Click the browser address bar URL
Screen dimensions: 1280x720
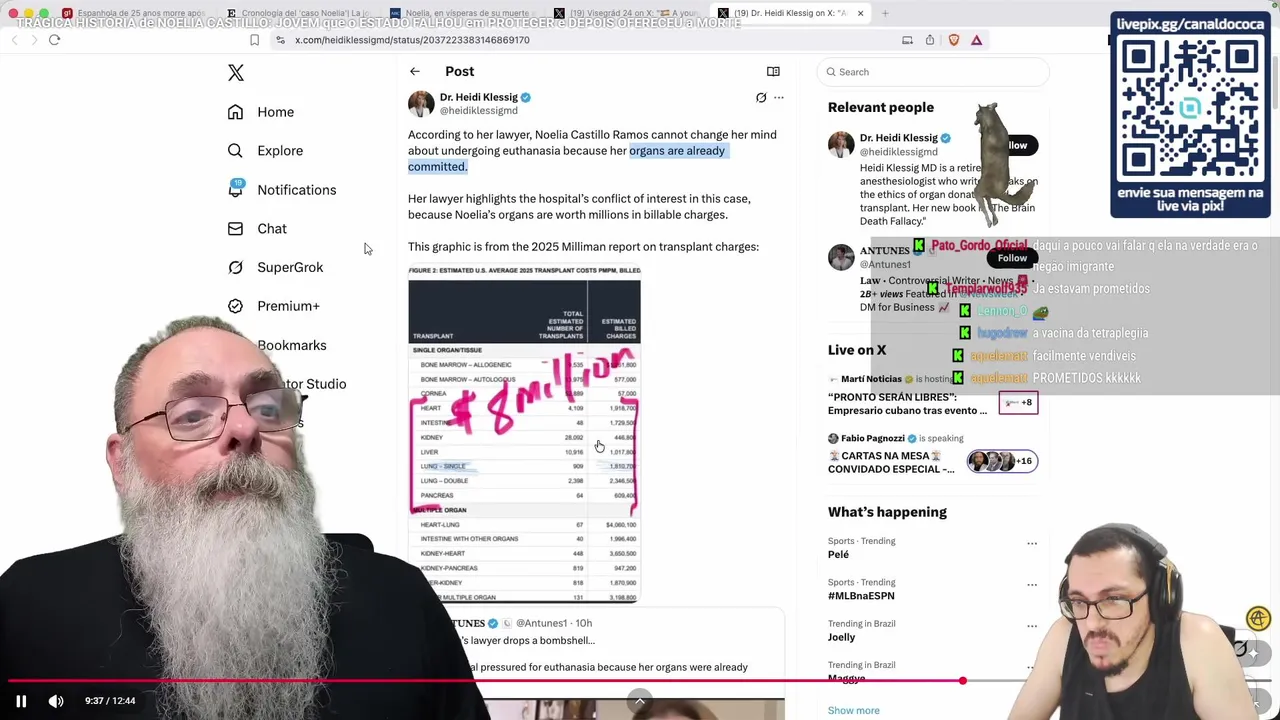[412, 40]
